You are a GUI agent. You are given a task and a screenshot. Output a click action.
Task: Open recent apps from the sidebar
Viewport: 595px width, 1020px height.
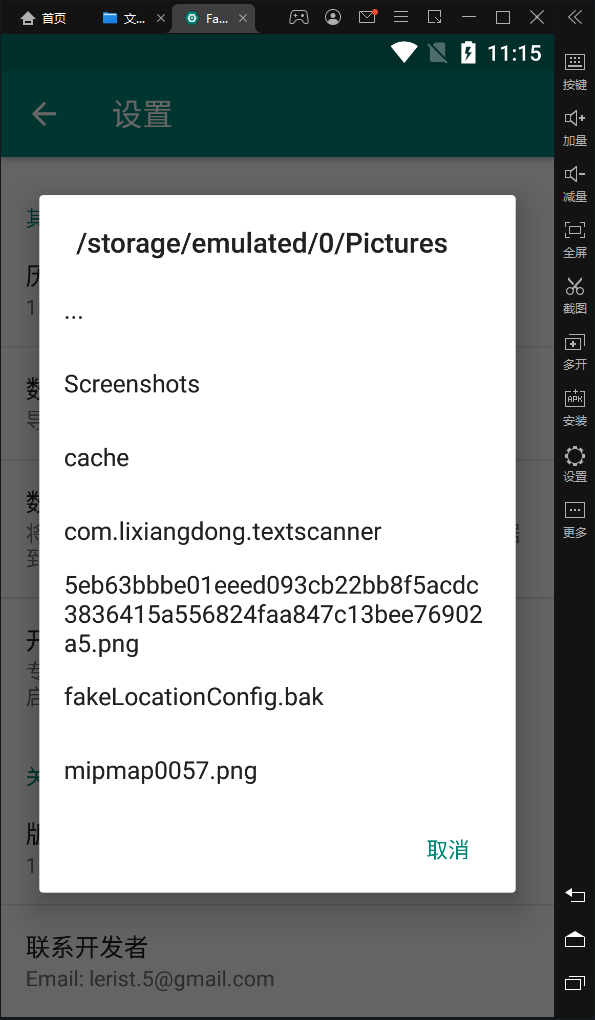click(575, 982)
